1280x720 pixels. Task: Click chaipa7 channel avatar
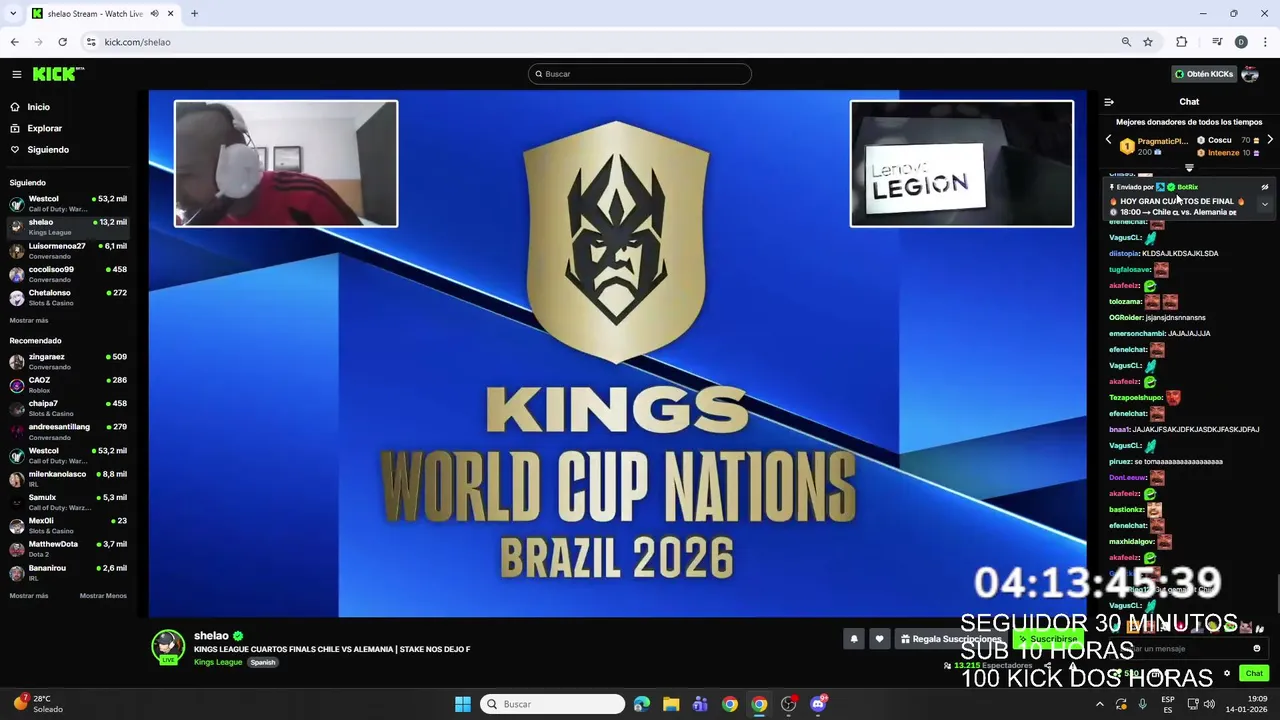16,408
